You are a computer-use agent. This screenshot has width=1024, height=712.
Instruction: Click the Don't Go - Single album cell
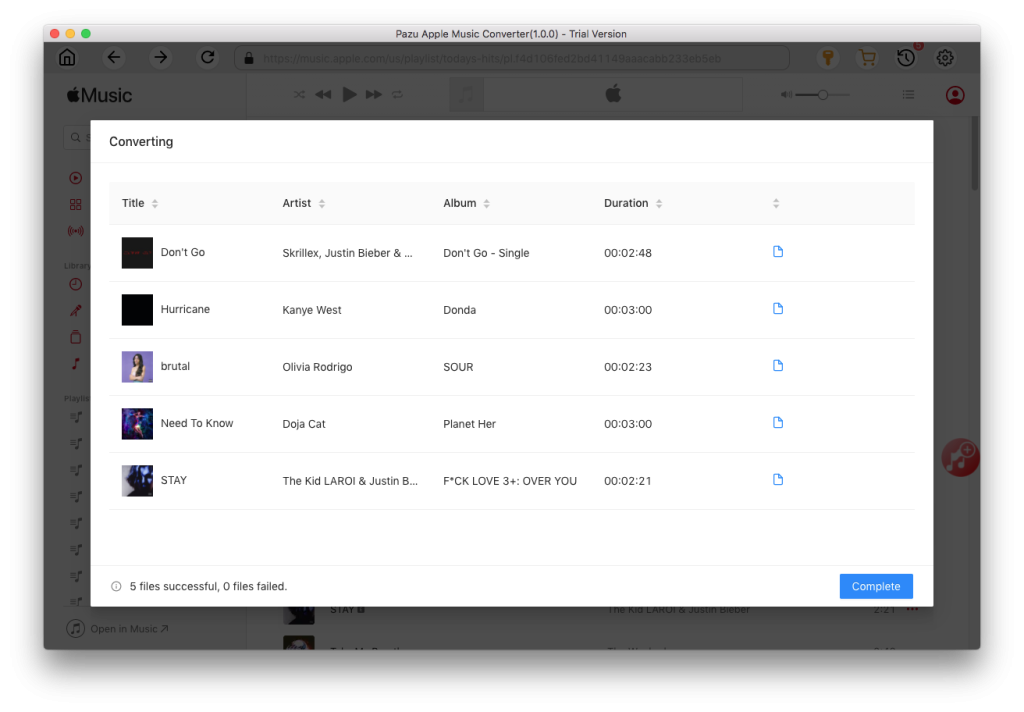486,253
